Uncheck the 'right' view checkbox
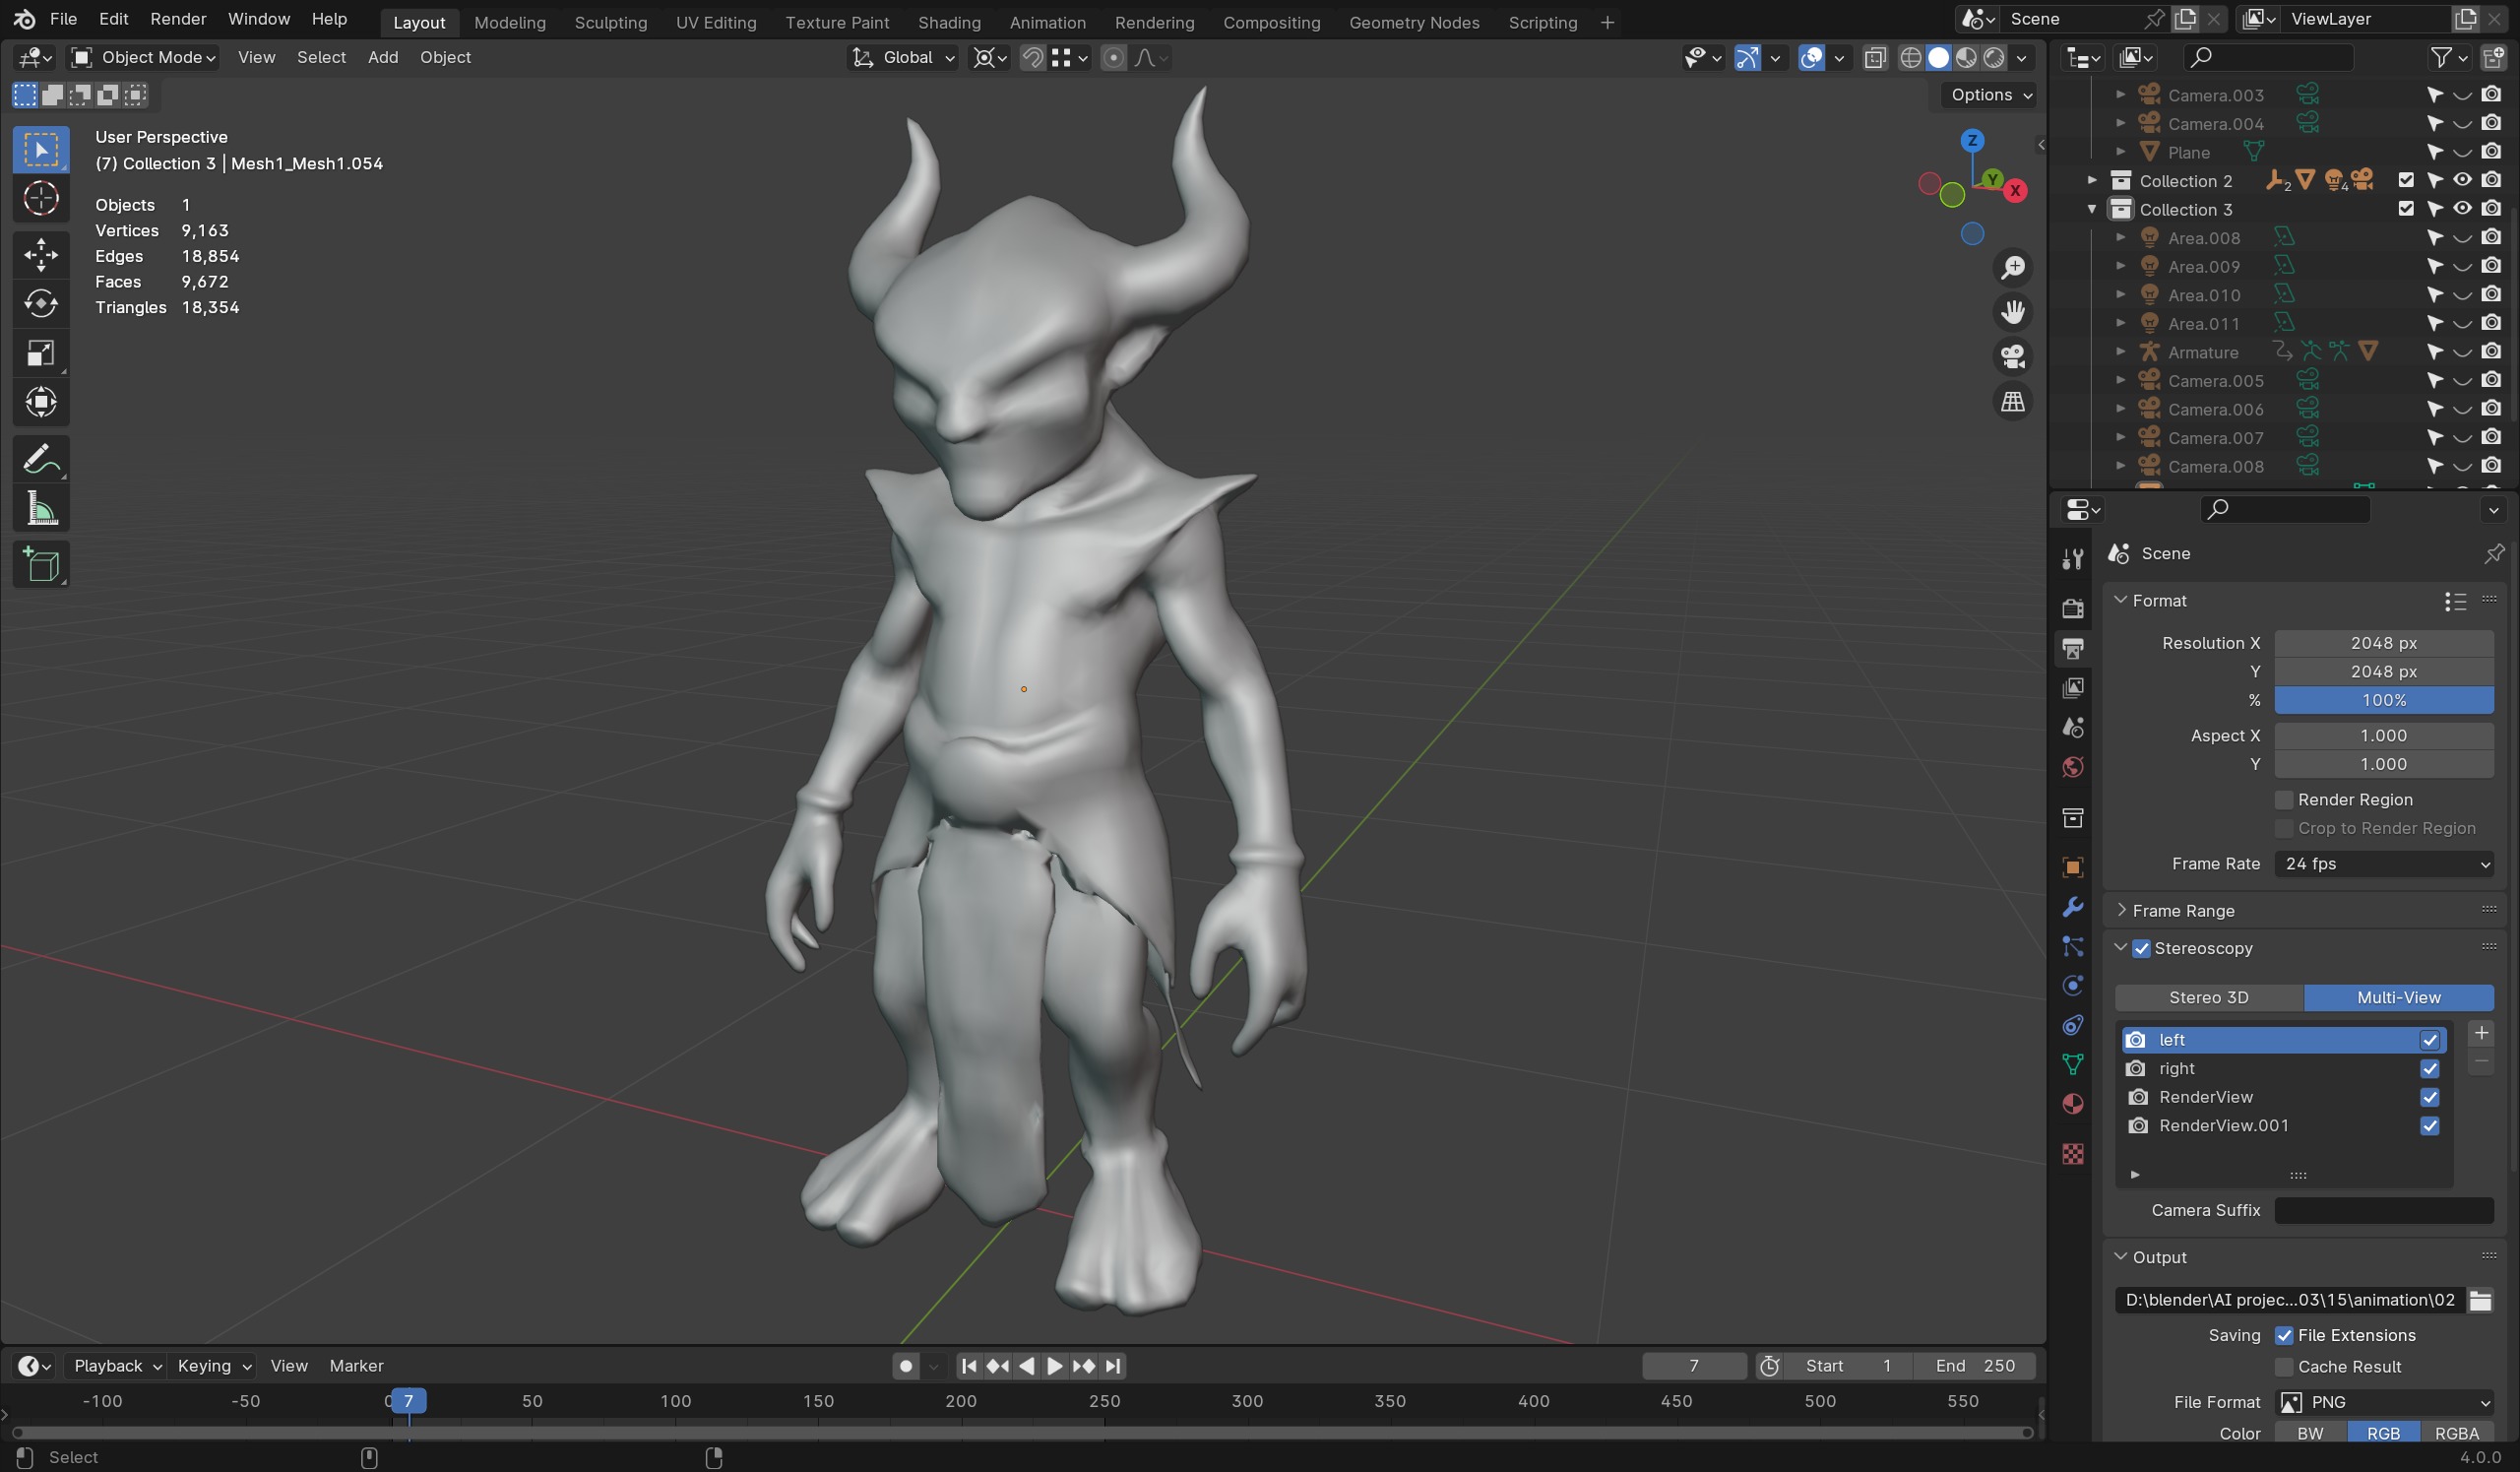The image size is (2520, 1472). pyautogui.click(x=2429, y=1069)
